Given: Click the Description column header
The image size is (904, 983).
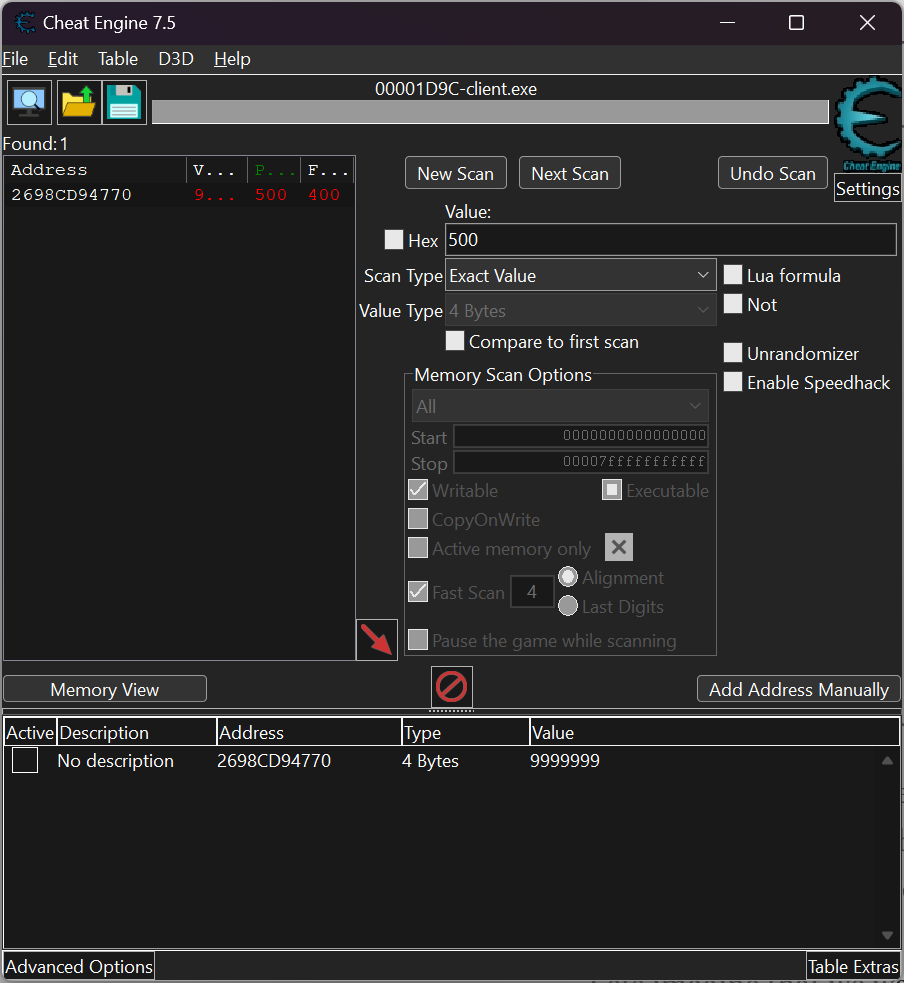Looking at the screenshot, I should point(136,732).
